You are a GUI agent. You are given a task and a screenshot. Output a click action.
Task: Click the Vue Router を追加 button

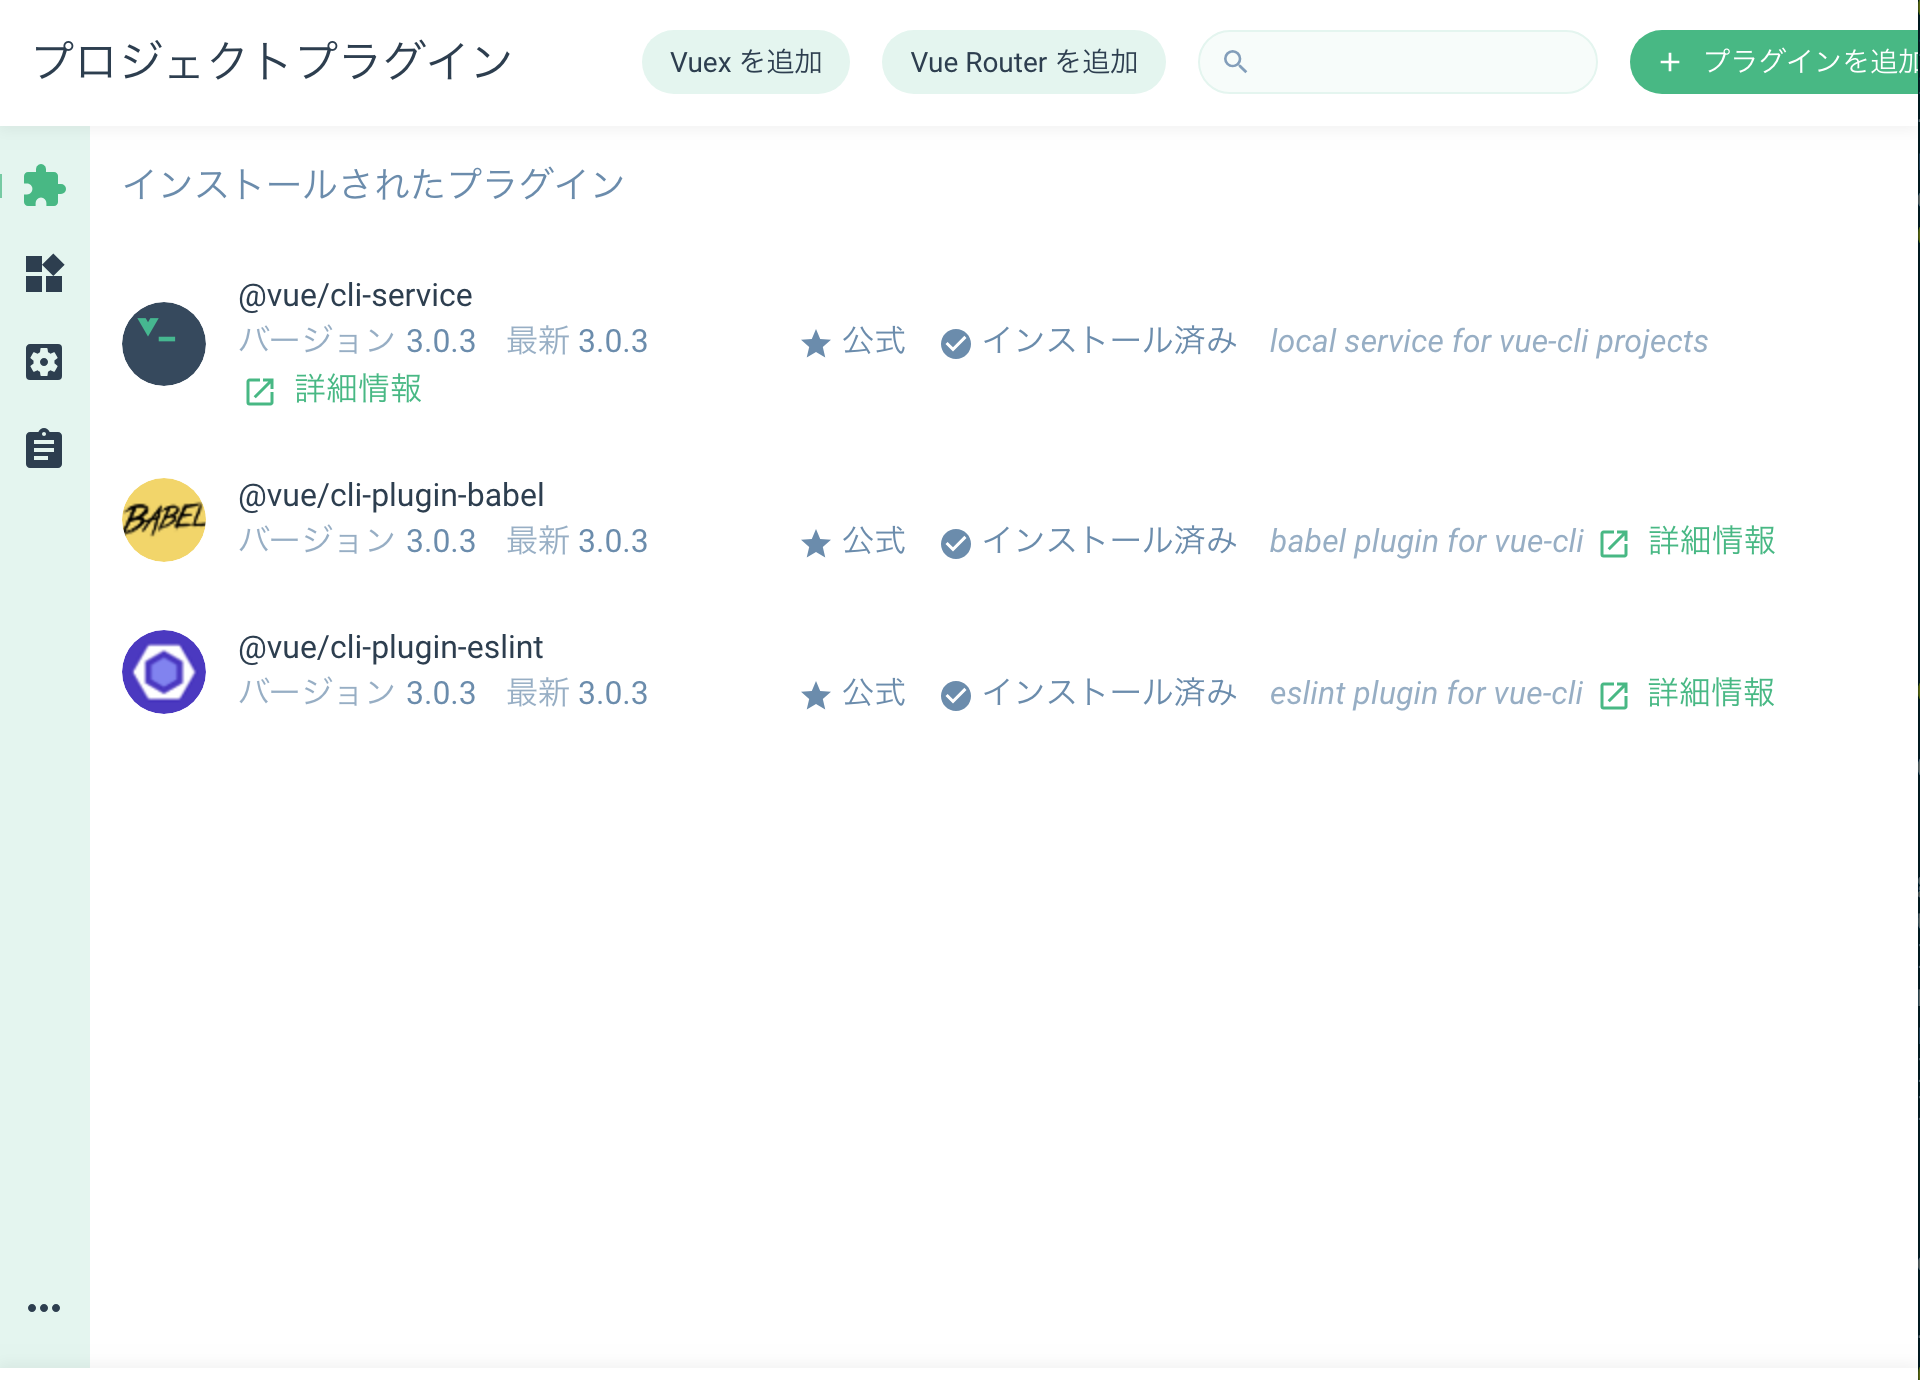1024,62
